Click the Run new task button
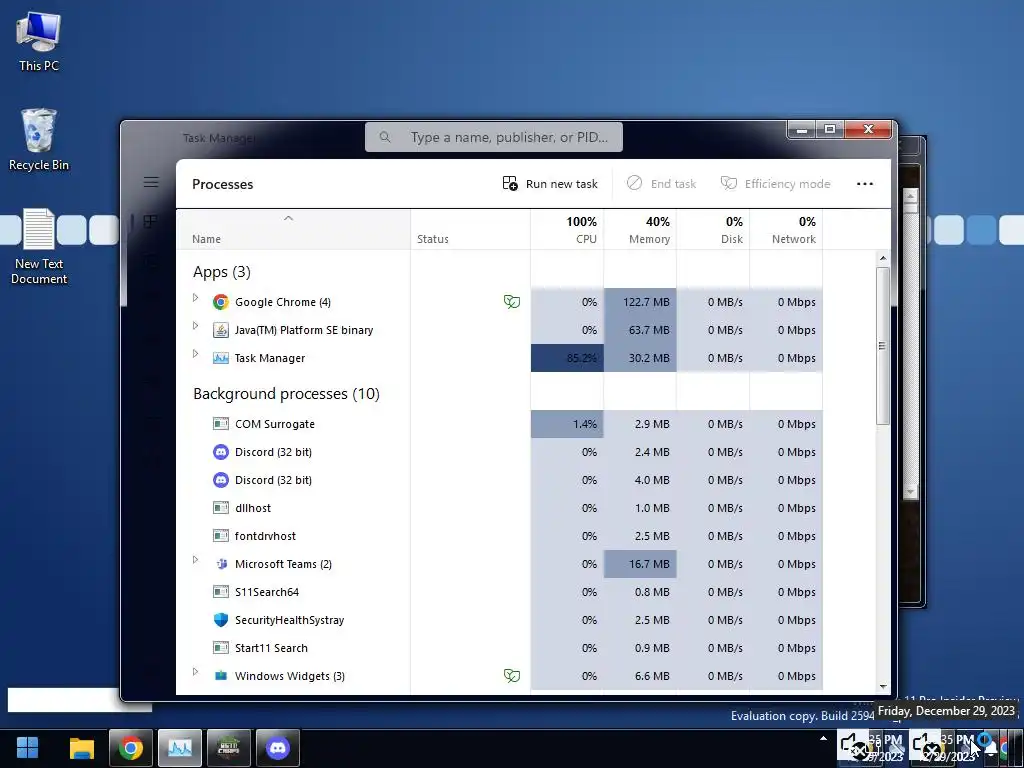 click(x=550, y=184)
